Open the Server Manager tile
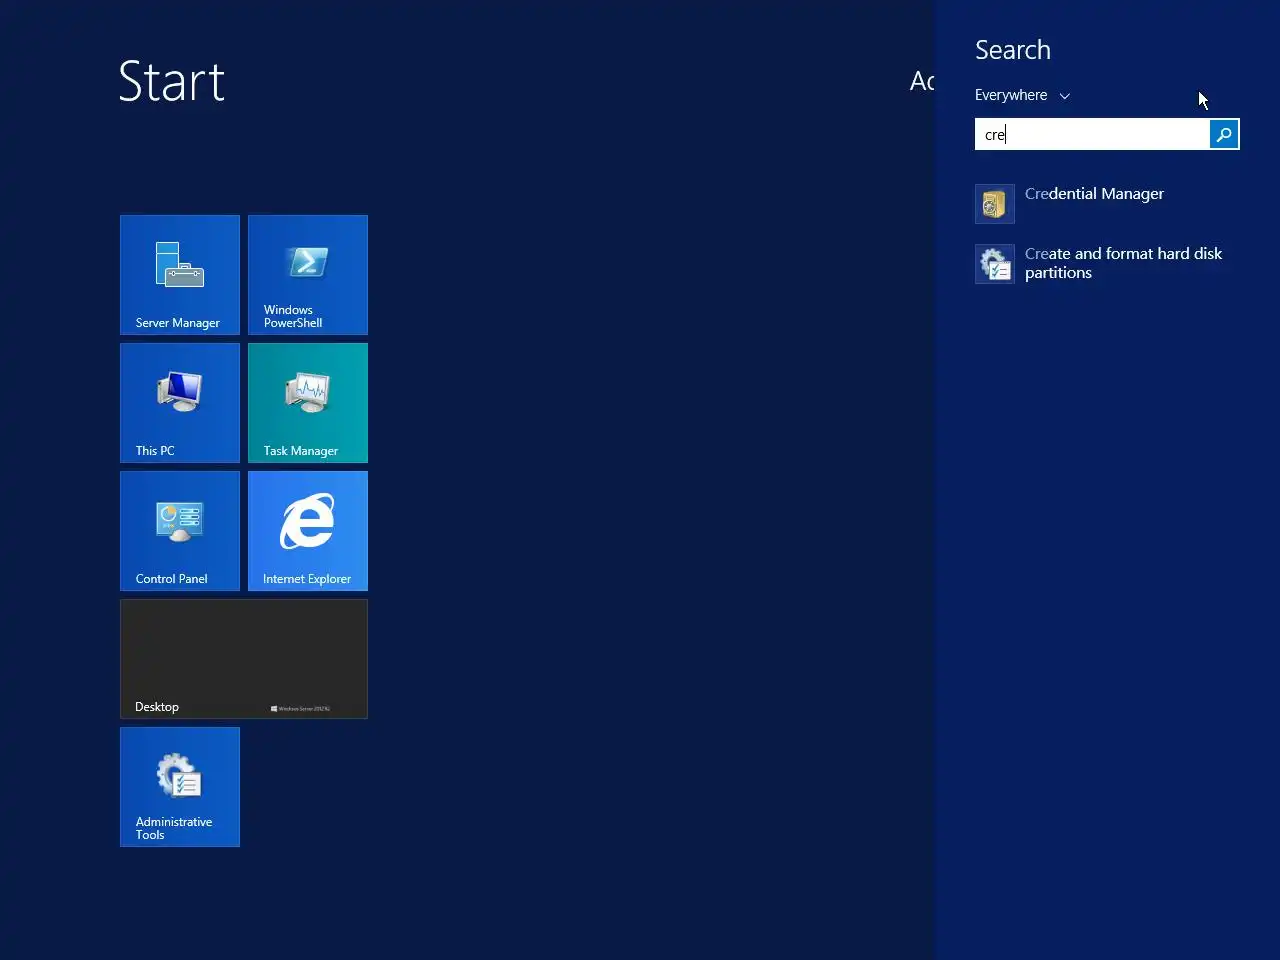Screen dimensions: 1280x960 pyautogui.click(x=180, y=275)
